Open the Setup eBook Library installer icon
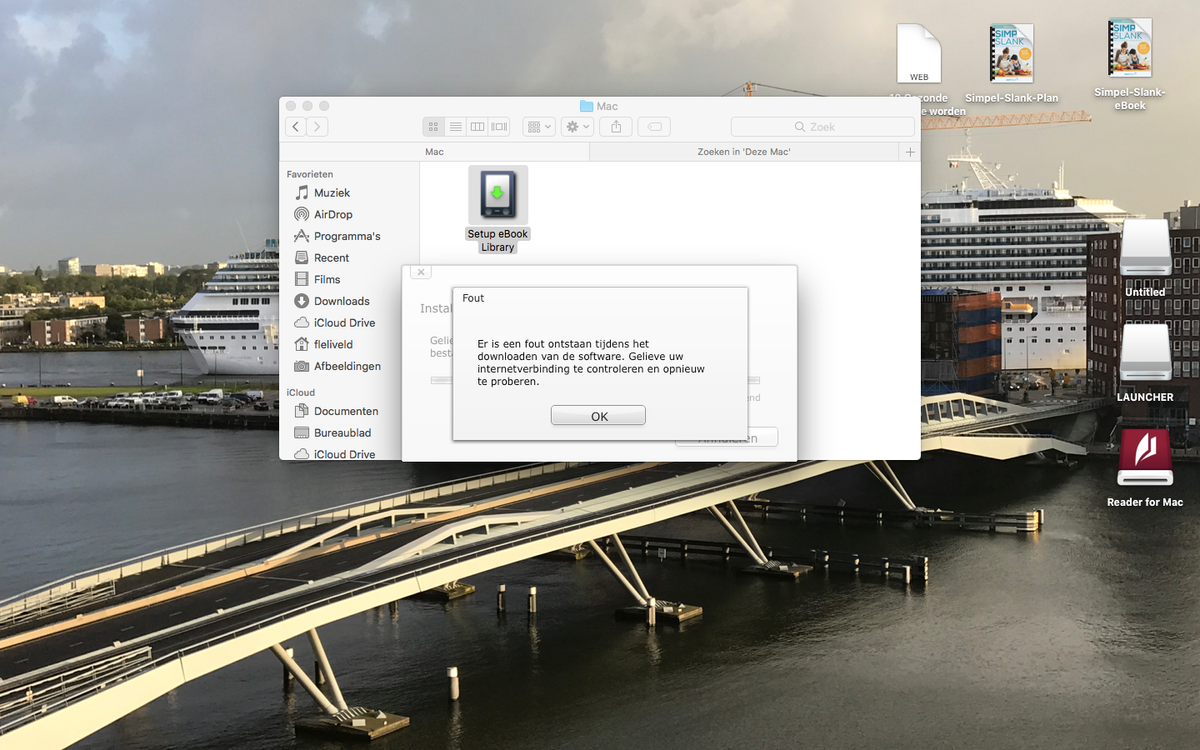1200x750 pixels. [x=497, y=196]
